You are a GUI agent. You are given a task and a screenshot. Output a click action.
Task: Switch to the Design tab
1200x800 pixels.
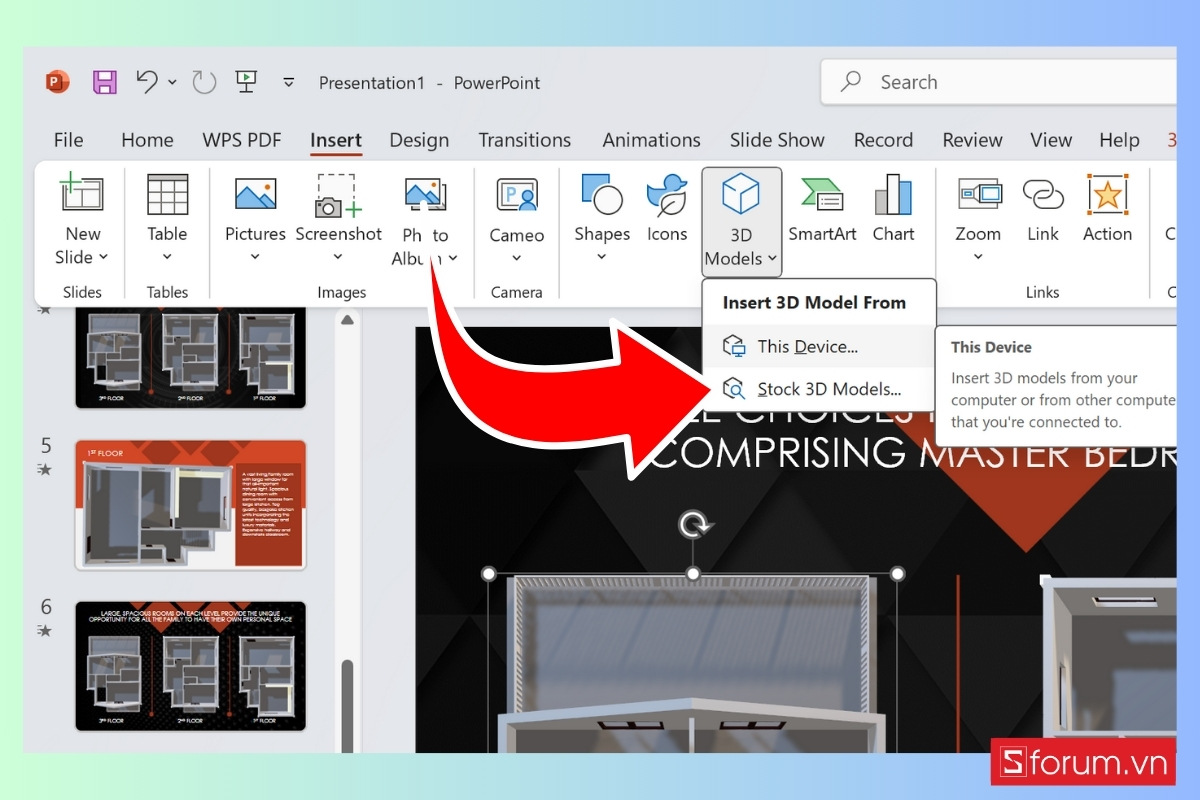point(419,140)
